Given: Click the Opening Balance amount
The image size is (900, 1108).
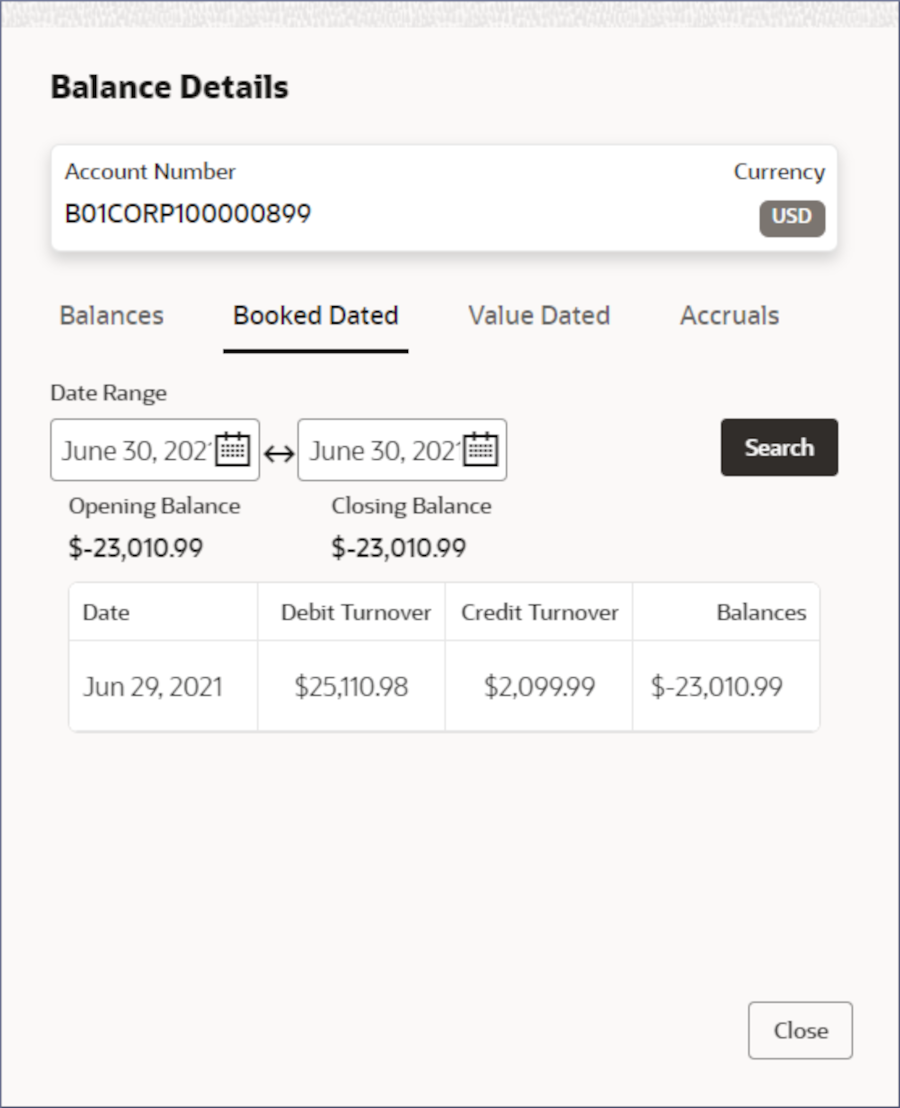Looking at the screenshot, I should pos(136,548).
